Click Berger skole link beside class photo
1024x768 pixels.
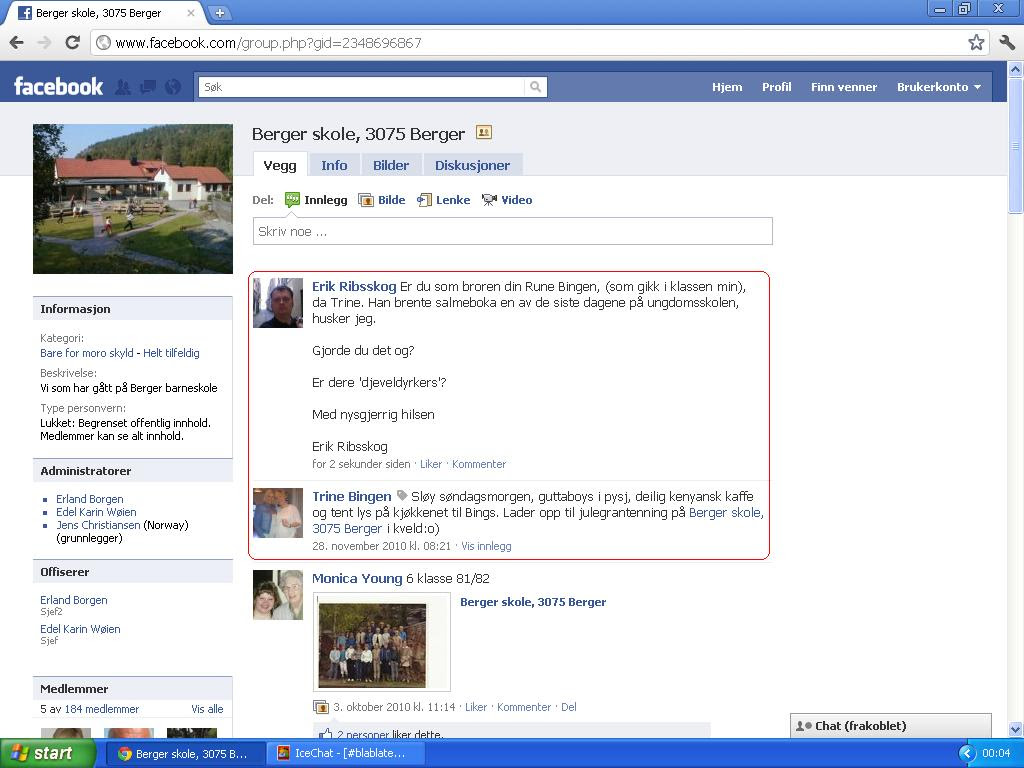[x=533, y=602]
